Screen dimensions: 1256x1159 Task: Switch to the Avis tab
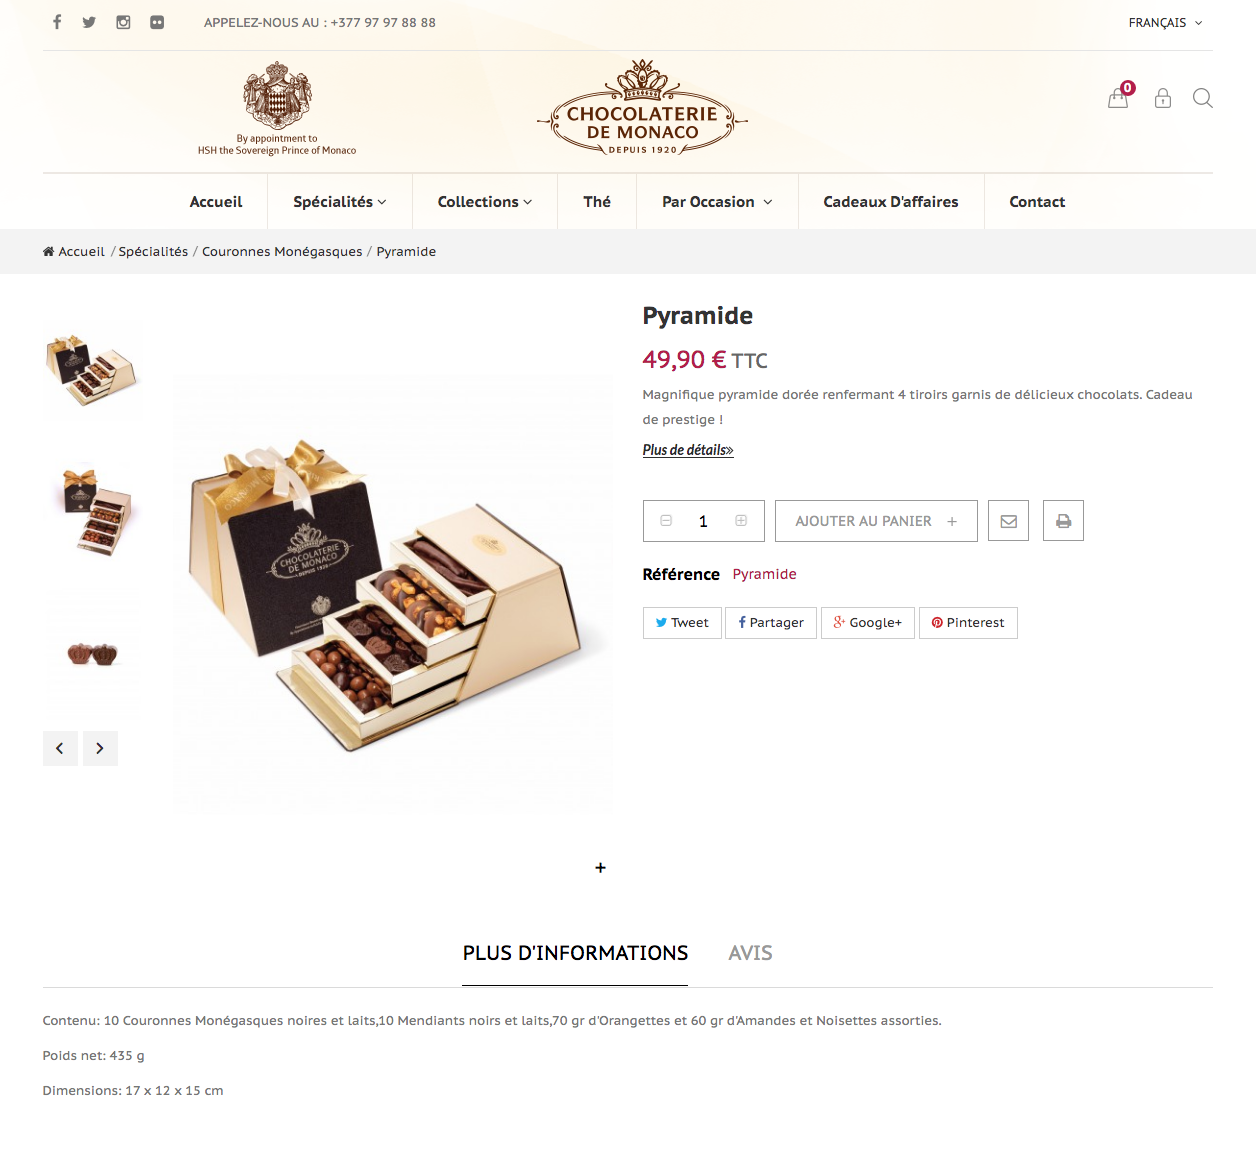coord(750,953)
